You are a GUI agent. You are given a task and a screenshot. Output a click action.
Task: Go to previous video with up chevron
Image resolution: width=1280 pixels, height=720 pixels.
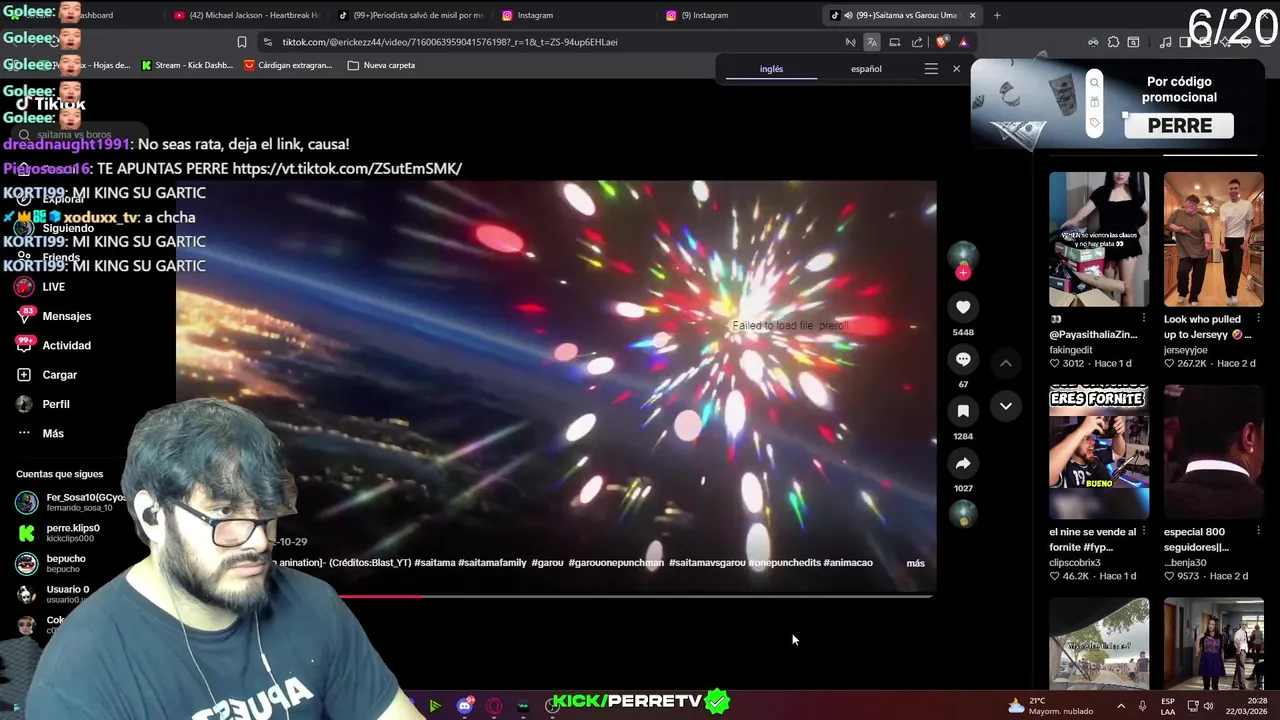[1006, 363]
